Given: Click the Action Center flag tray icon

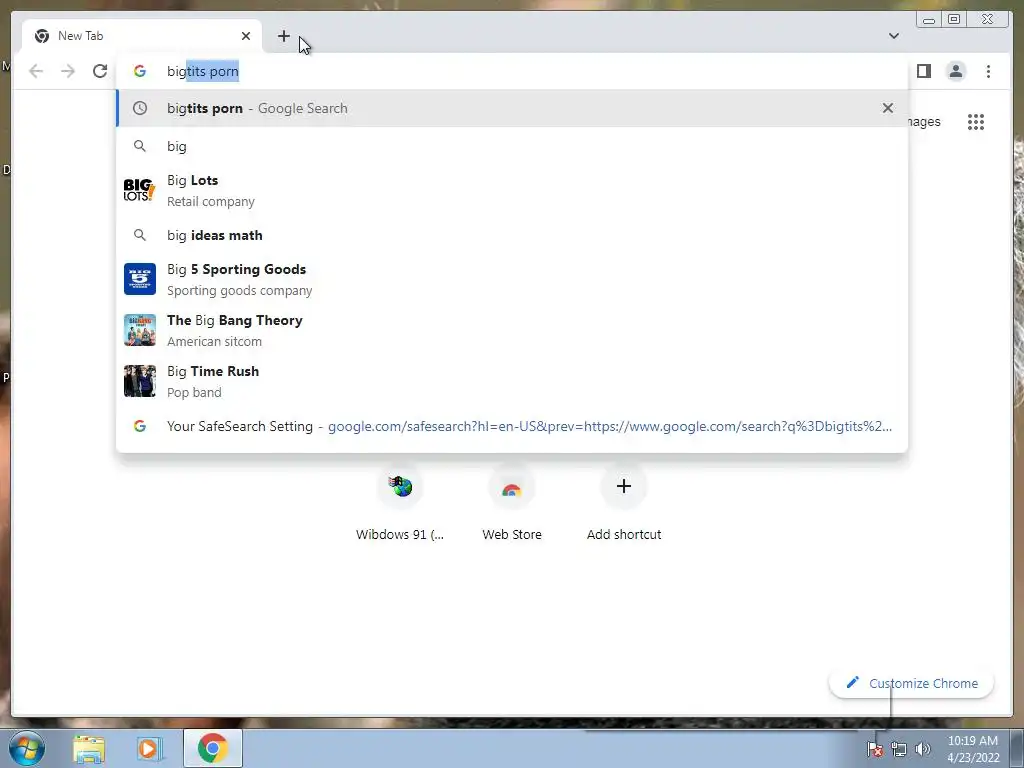Looking at the screenshot, I should click(874, 749).
